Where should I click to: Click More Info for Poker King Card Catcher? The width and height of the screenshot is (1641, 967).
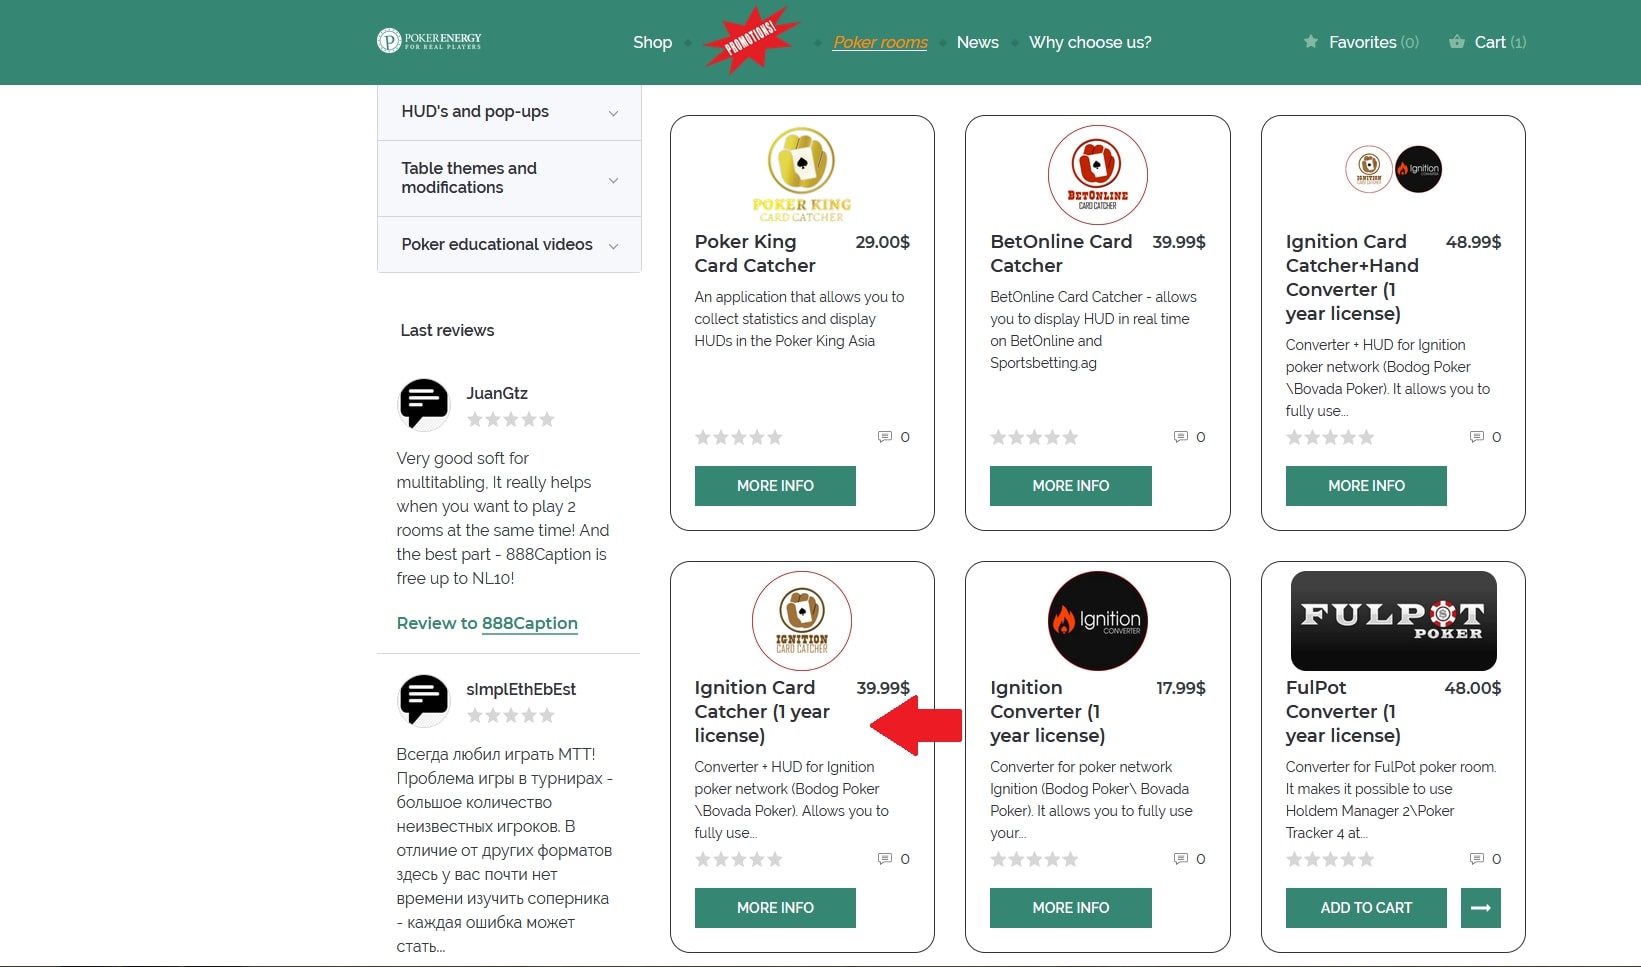click(x=775, y=486)
